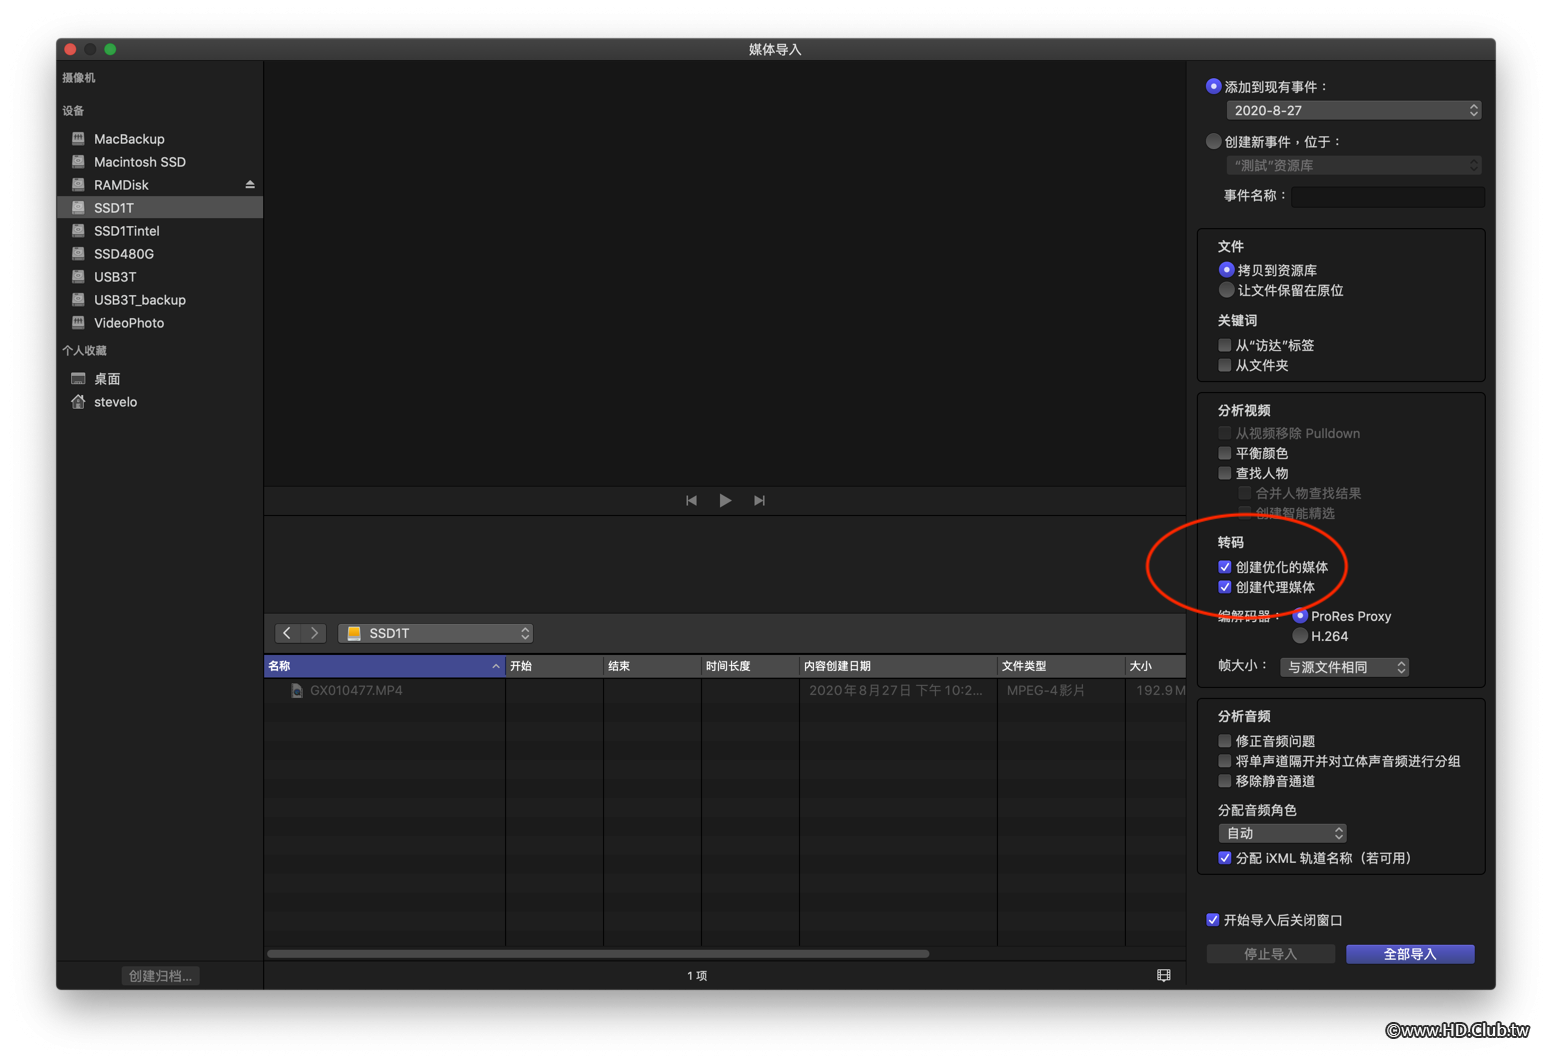Sort file list by 时间长度 column

(x=751, y=666)
